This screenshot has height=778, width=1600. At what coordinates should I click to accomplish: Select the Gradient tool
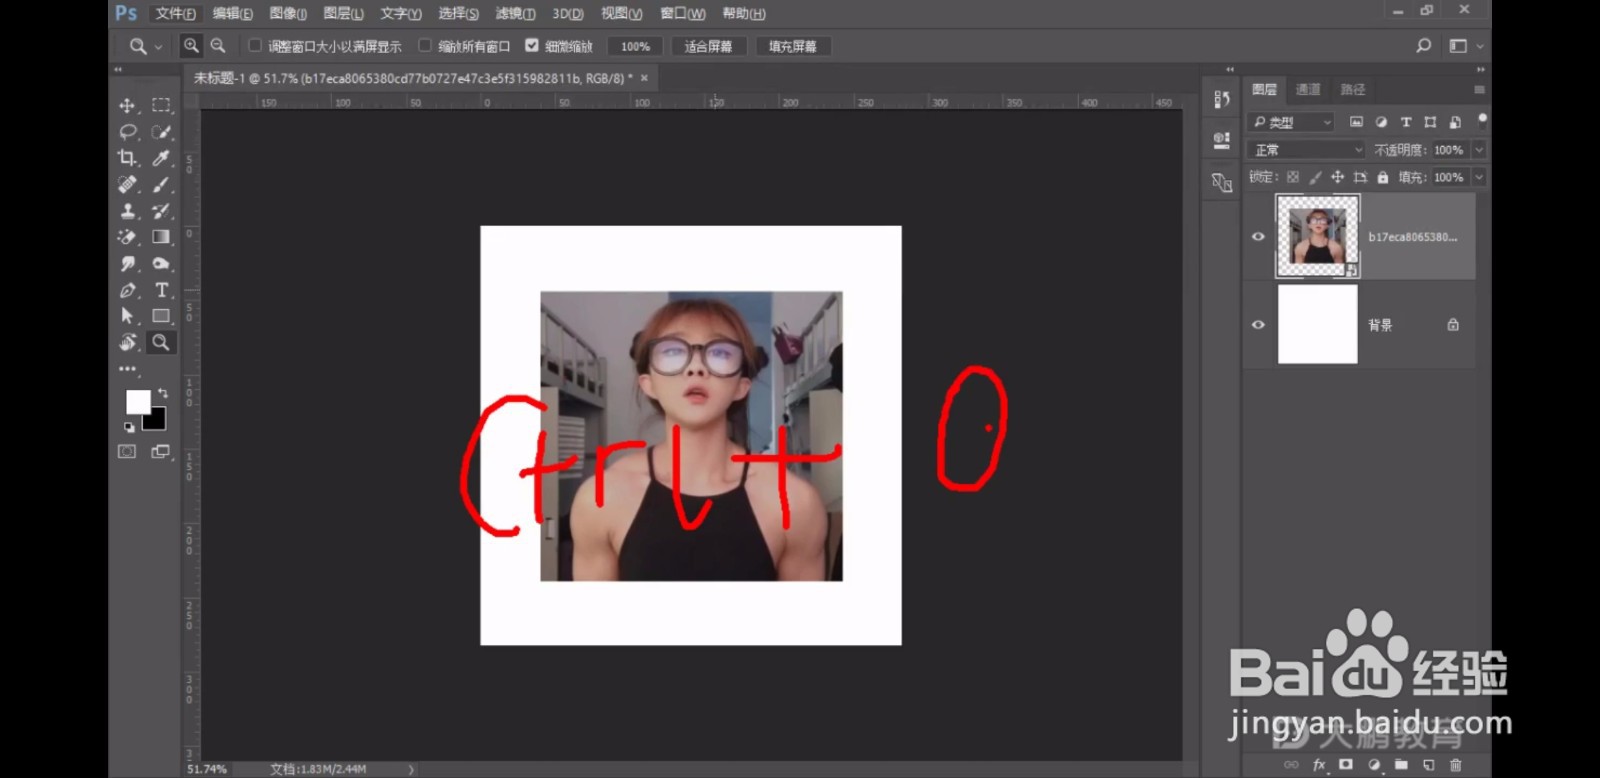(x=160, y=237)
